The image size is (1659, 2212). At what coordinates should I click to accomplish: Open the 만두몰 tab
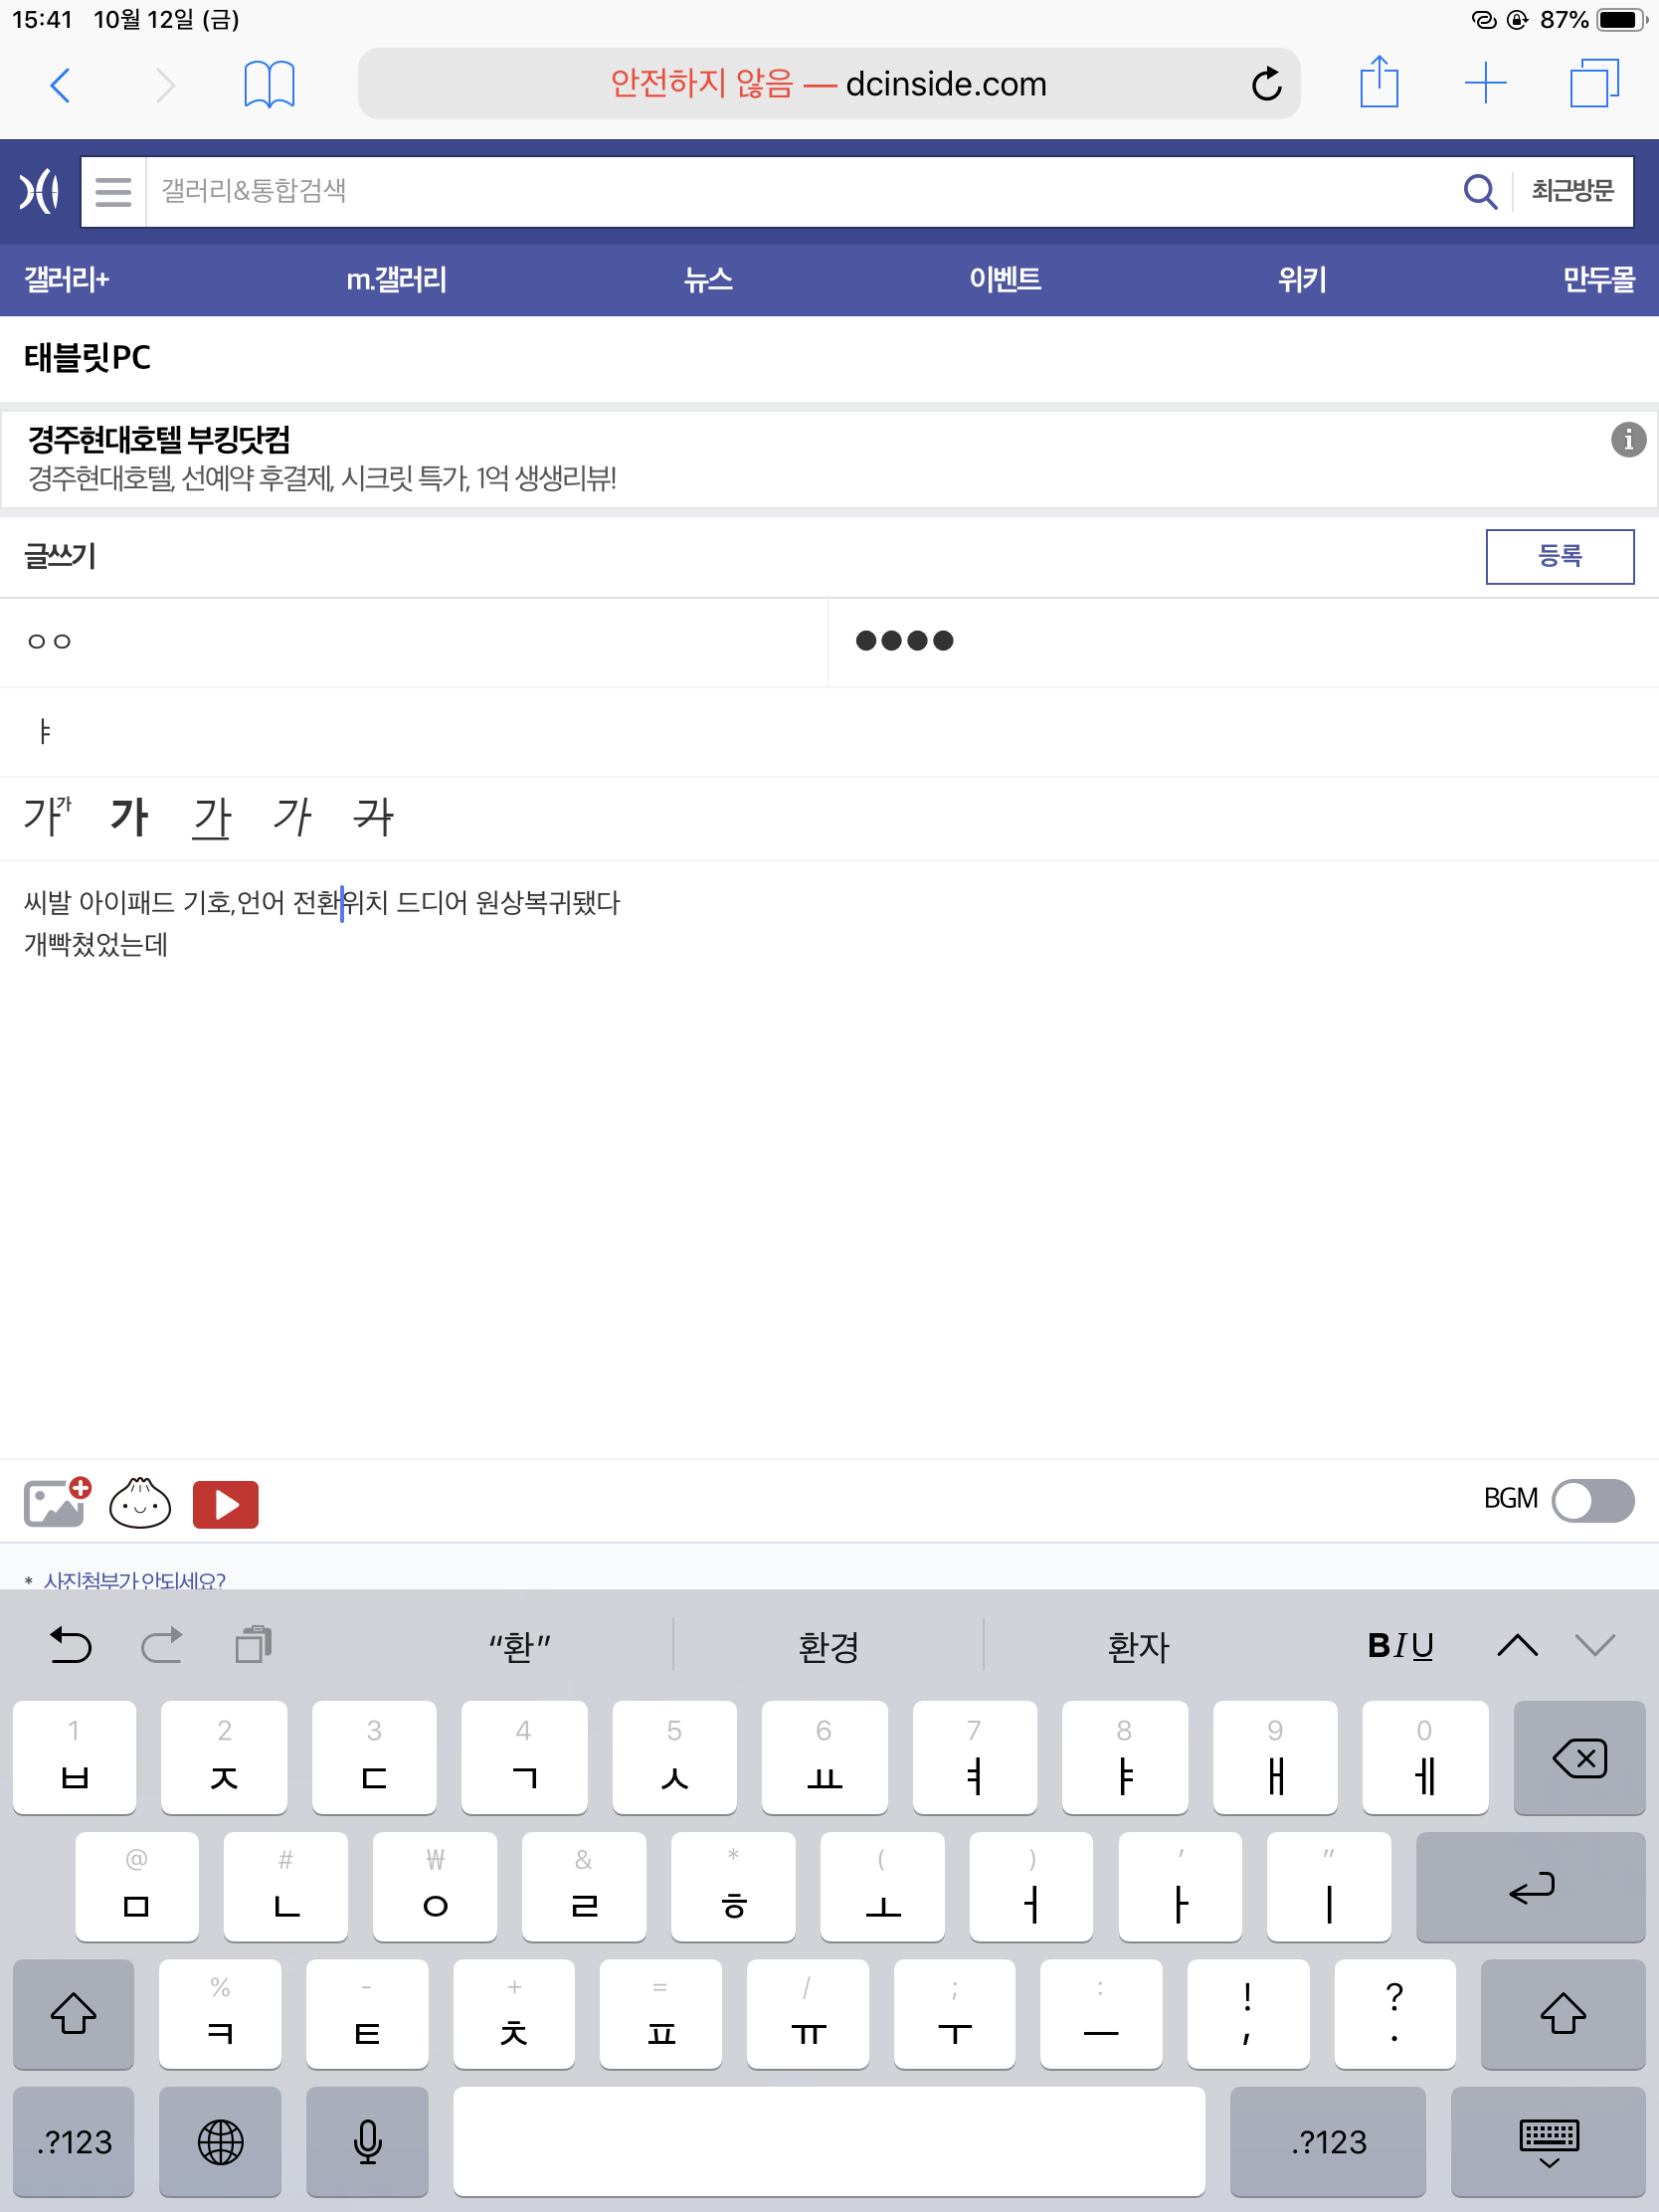pos(1598,279)
